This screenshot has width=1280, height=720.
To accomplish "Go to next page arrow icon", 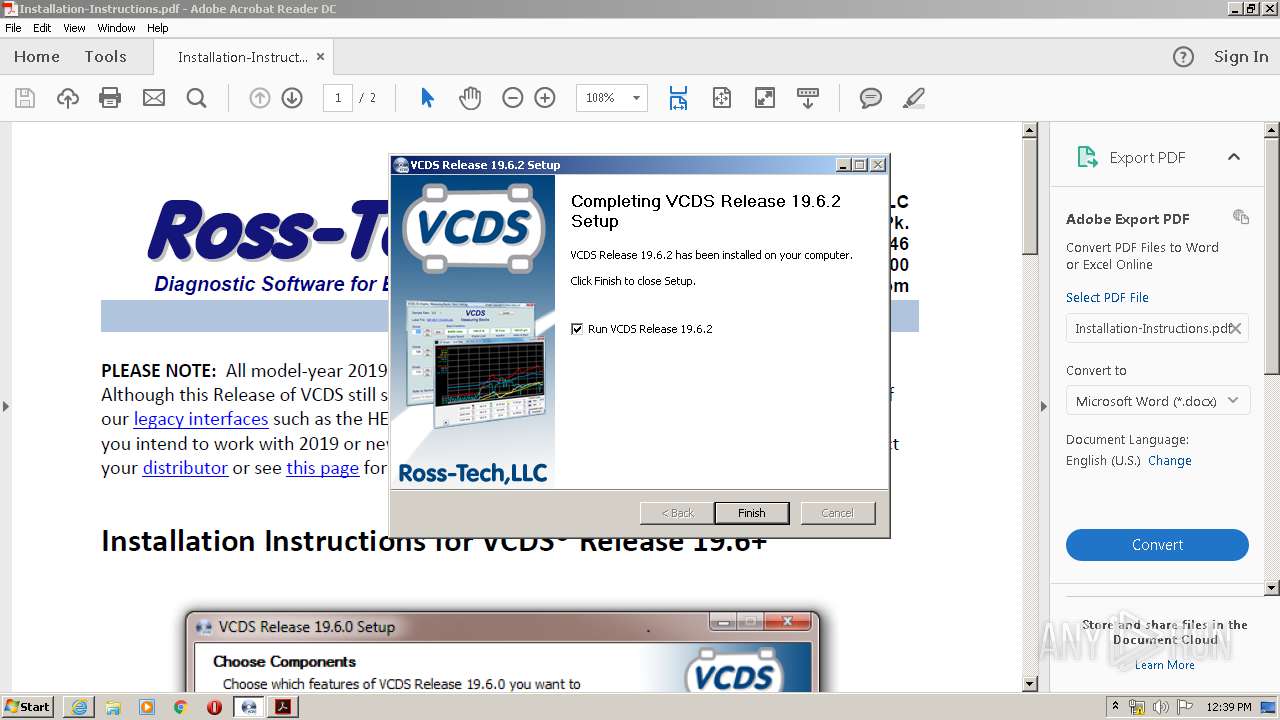I will pos(292,98).
